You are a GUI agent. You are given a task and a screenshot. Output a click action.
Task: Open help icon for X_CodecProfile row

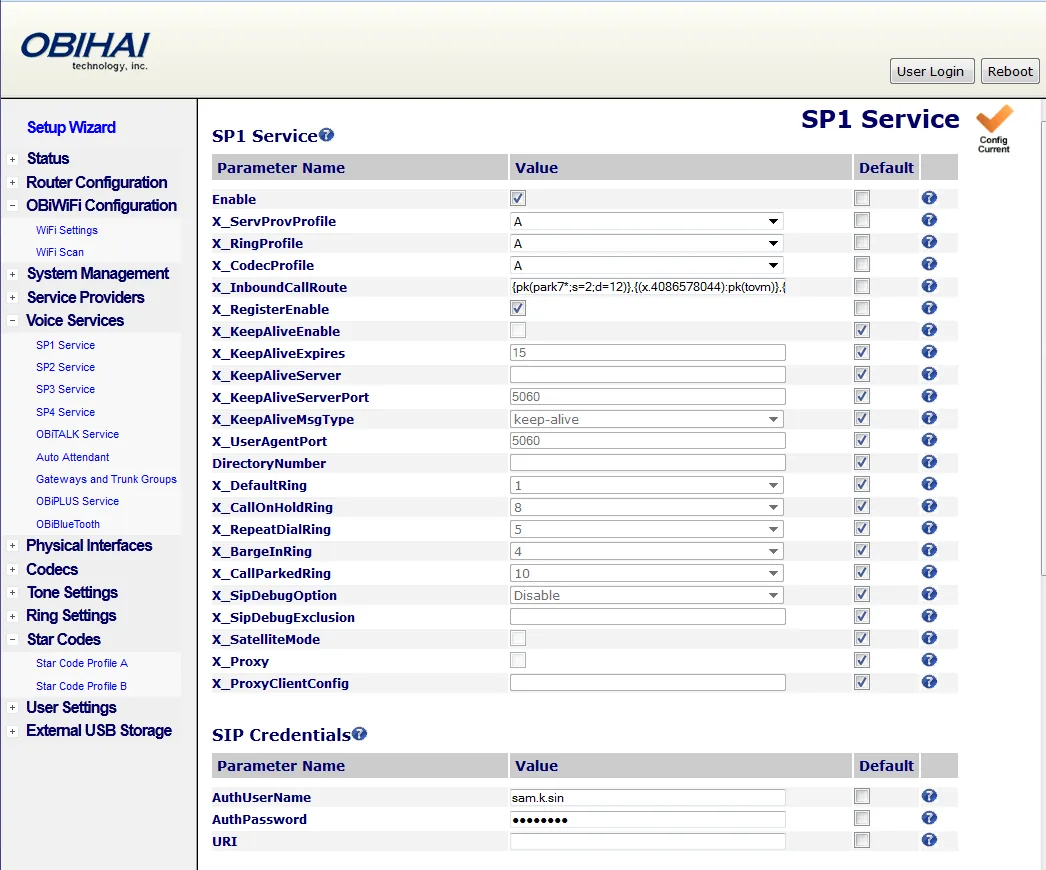tap(929, 264)
